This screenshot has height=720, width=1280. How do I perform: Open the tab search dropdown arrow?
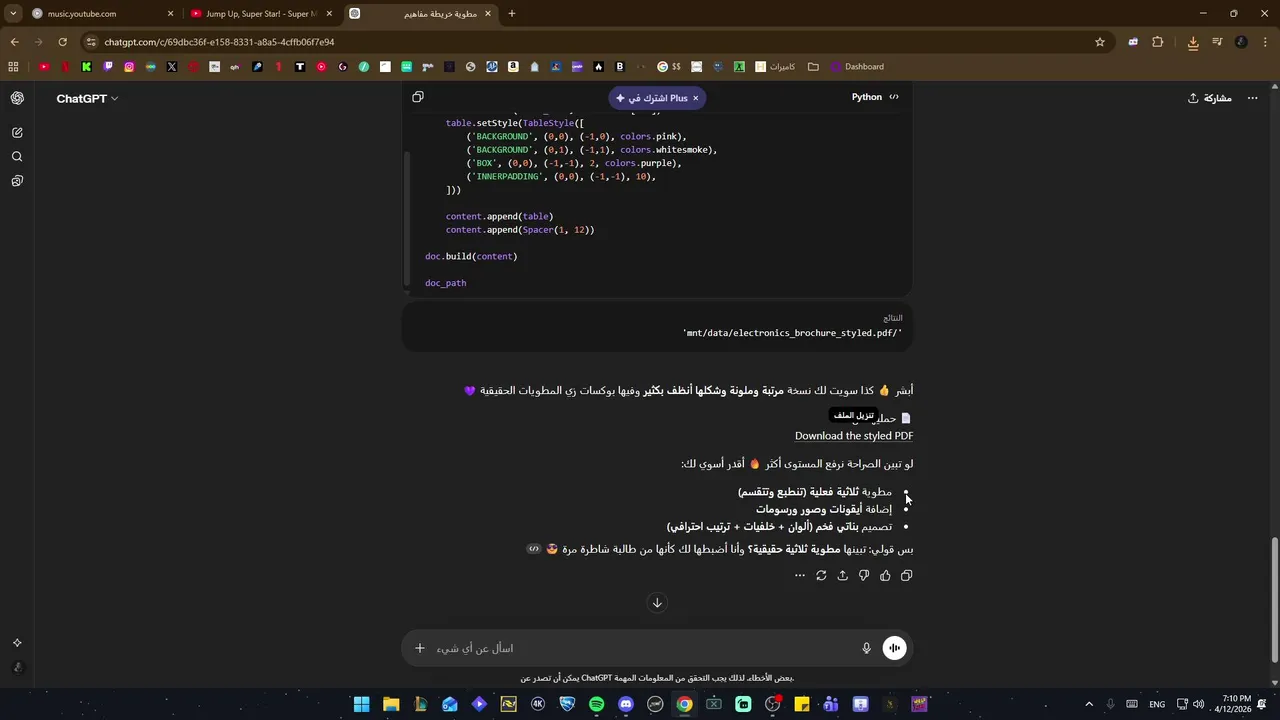coord(13,14)
